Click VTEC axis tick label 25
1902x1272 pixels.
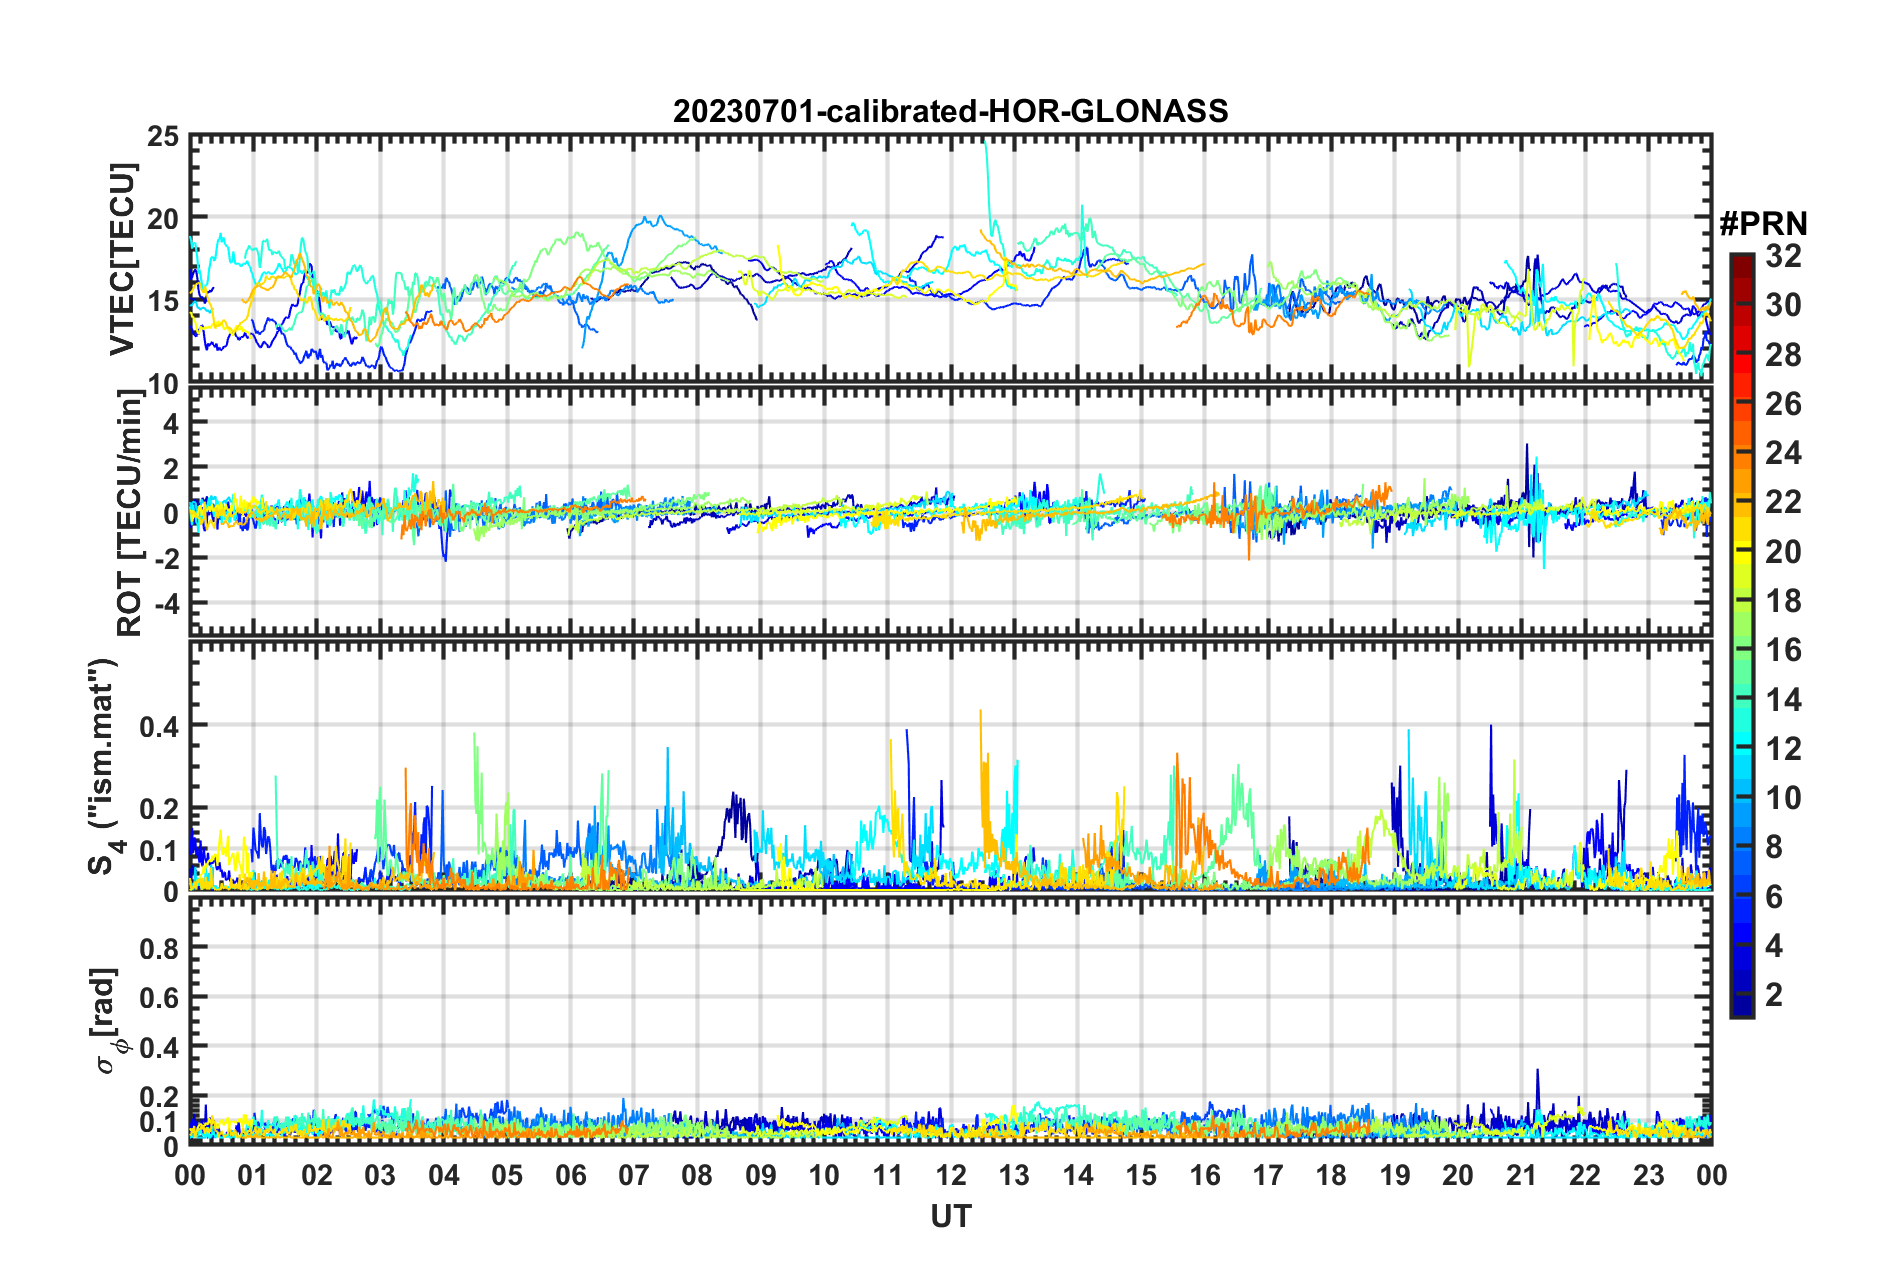(x=162, y=136)
